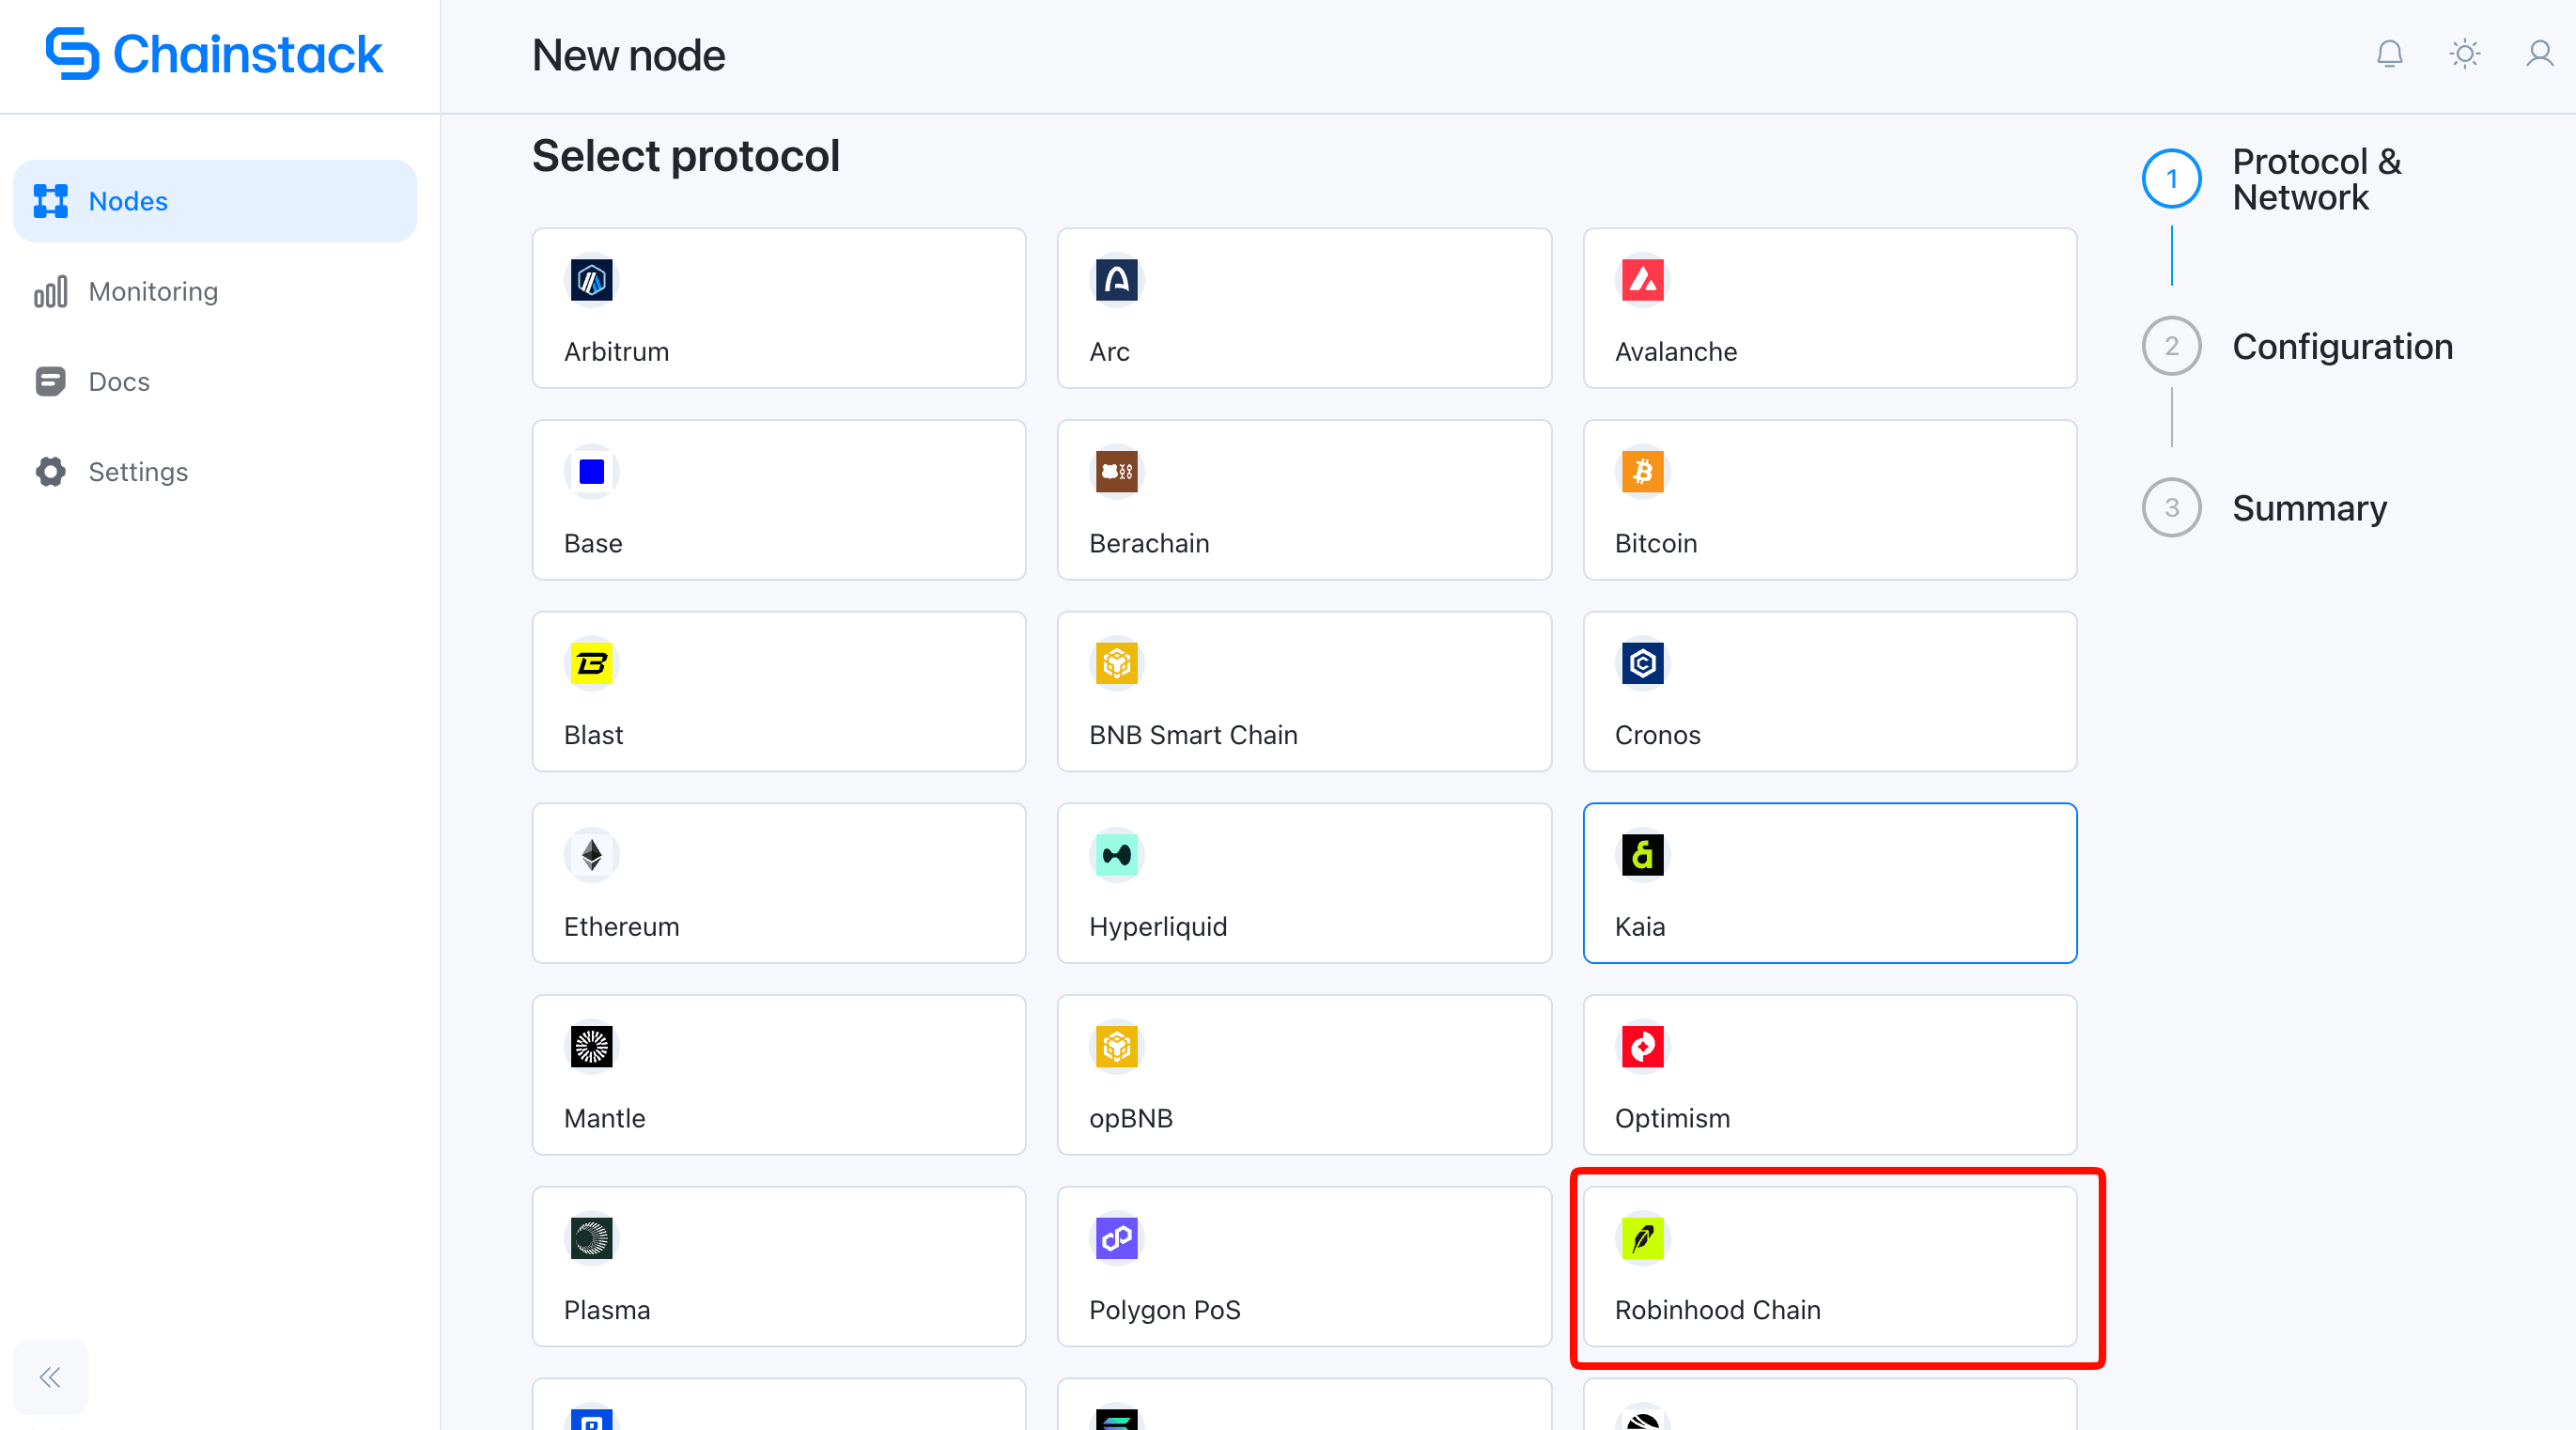Click step 2 Configuration circle

coord(2171,346)
